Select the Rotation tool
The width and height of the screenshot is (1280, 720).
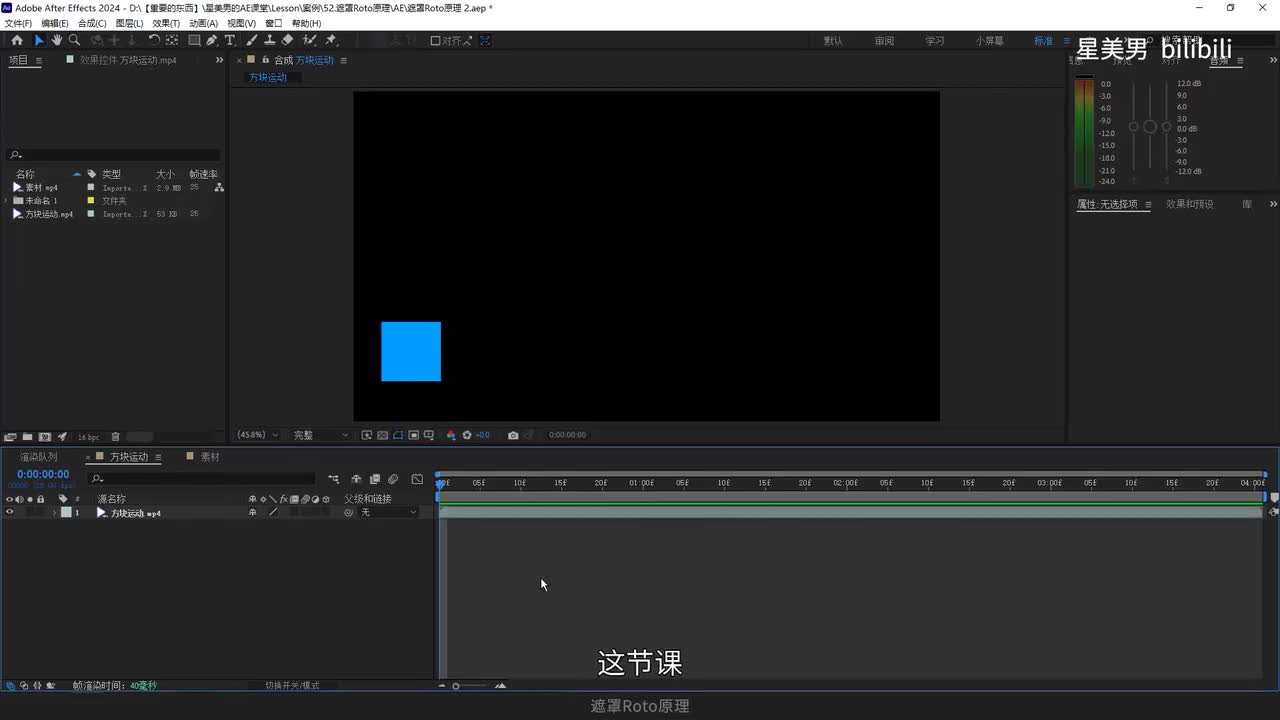(154, 41)
